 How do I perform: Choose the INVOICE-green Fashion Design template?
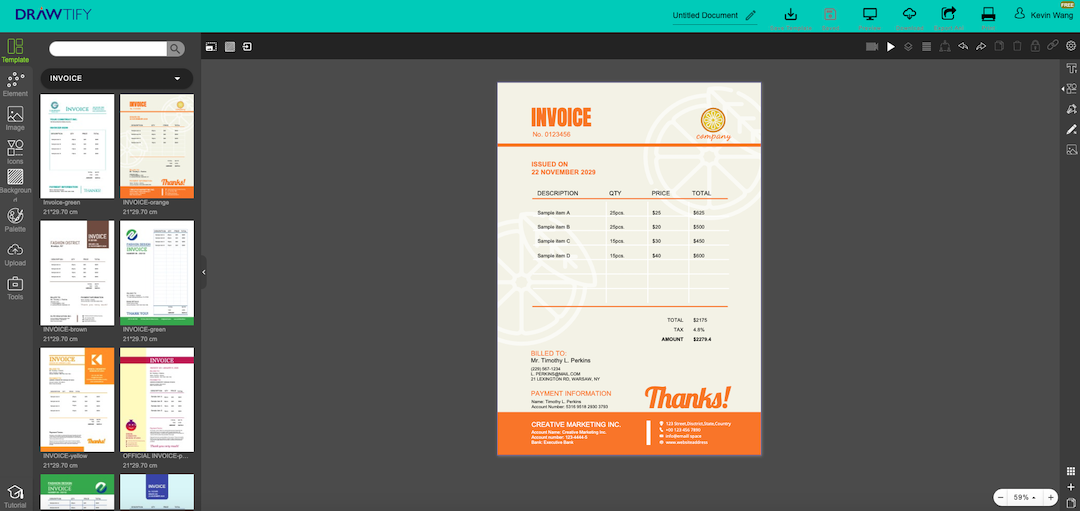(x=157, y=273)
